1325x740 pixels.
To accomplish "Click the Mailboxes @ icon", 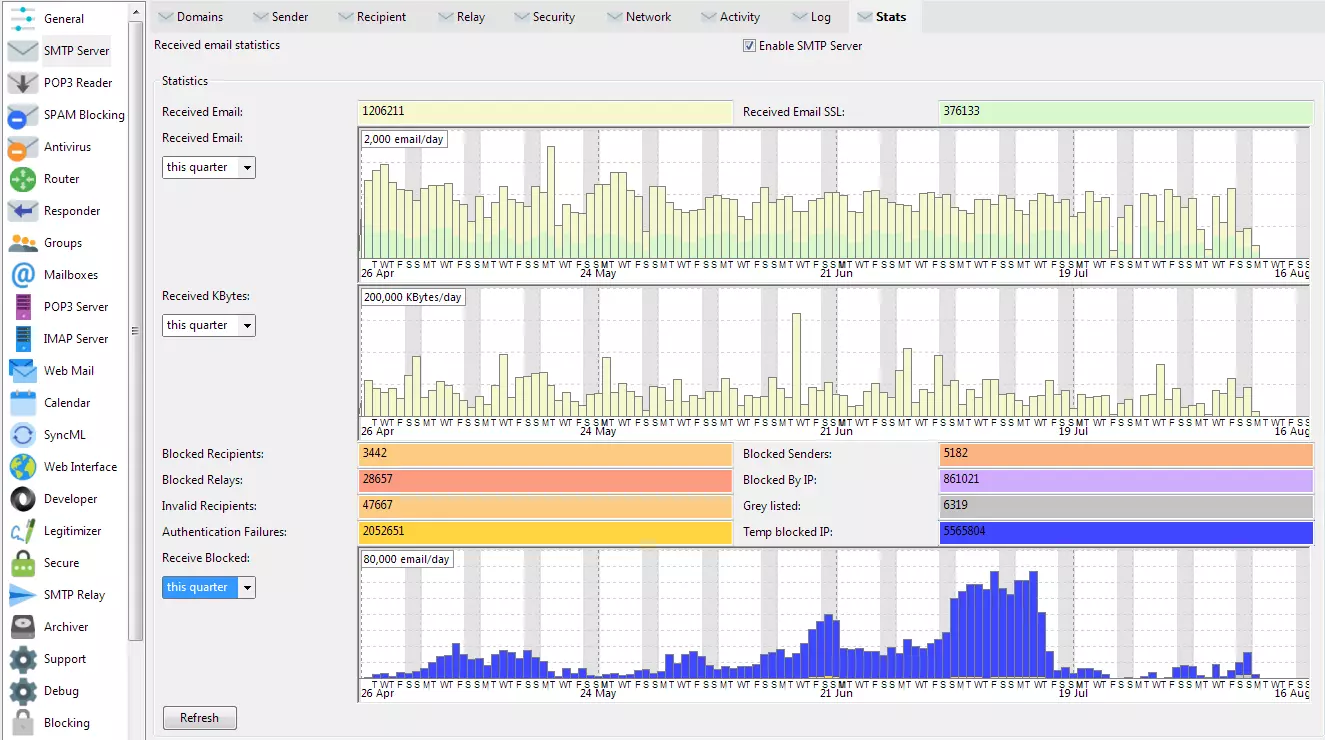I will (22, 275).
